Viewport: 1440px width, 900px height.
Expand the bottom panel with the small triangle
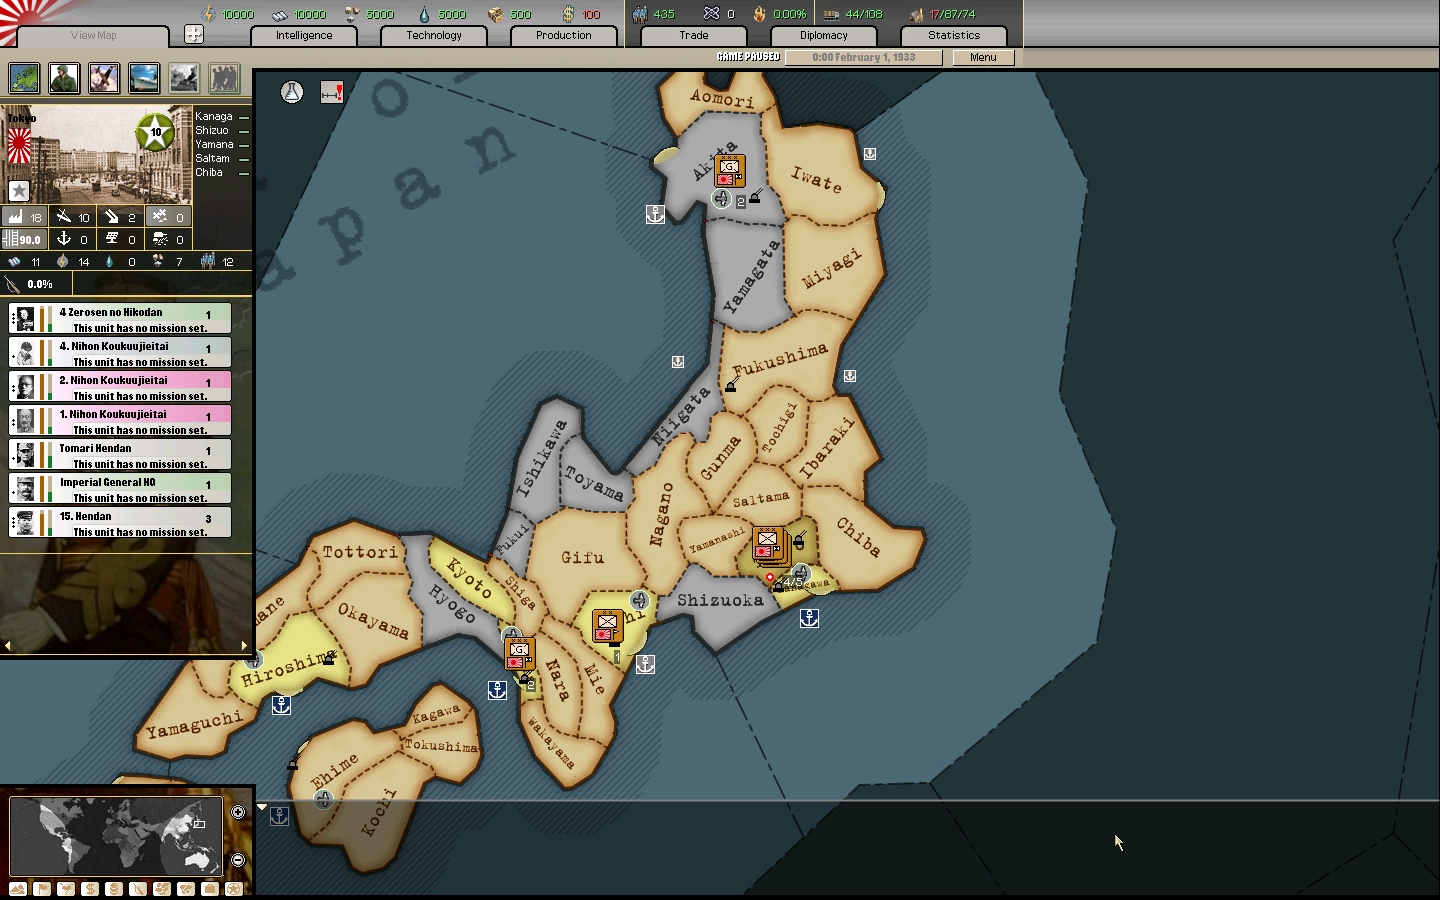[x=262, y=806]
